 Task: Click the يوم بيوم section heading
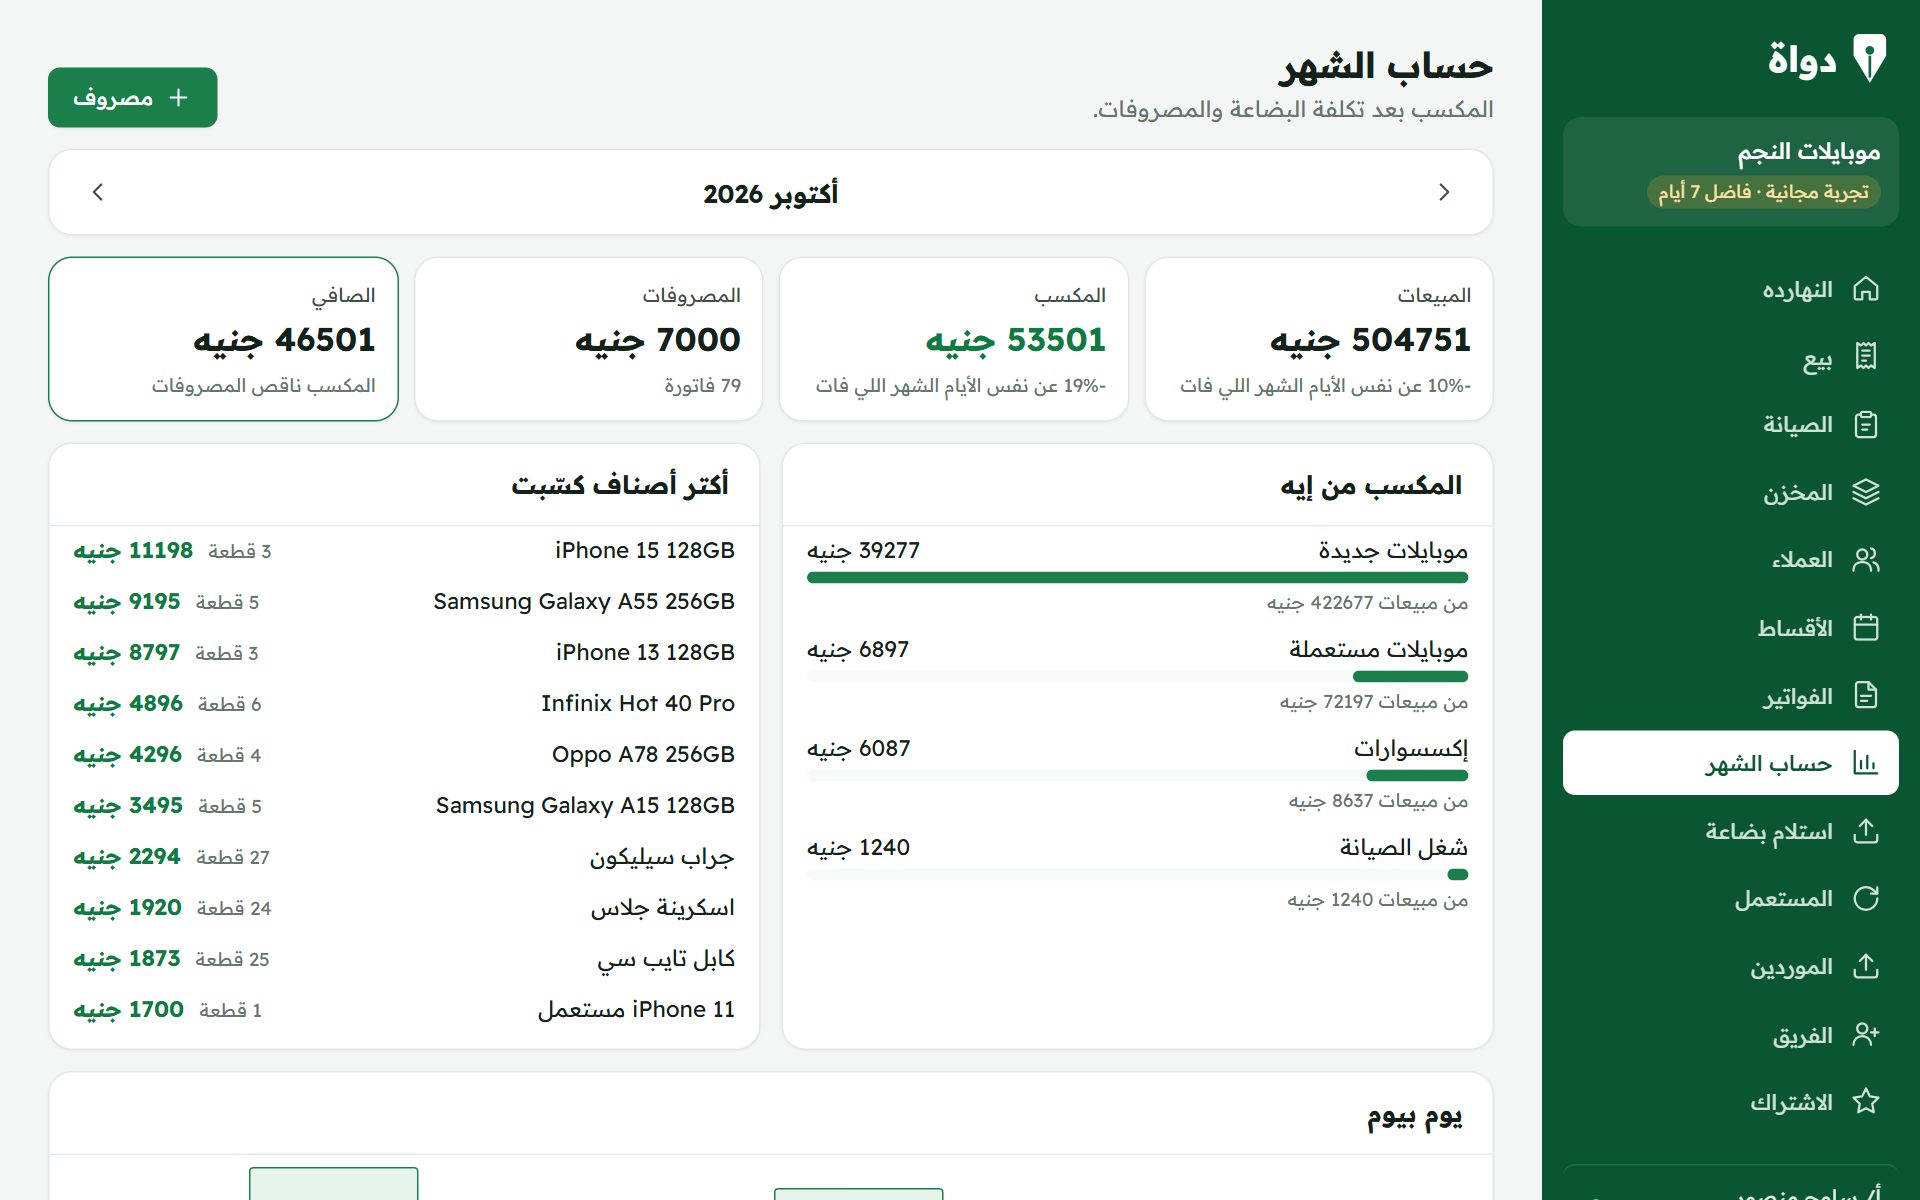click(x=1415, y=1116)
